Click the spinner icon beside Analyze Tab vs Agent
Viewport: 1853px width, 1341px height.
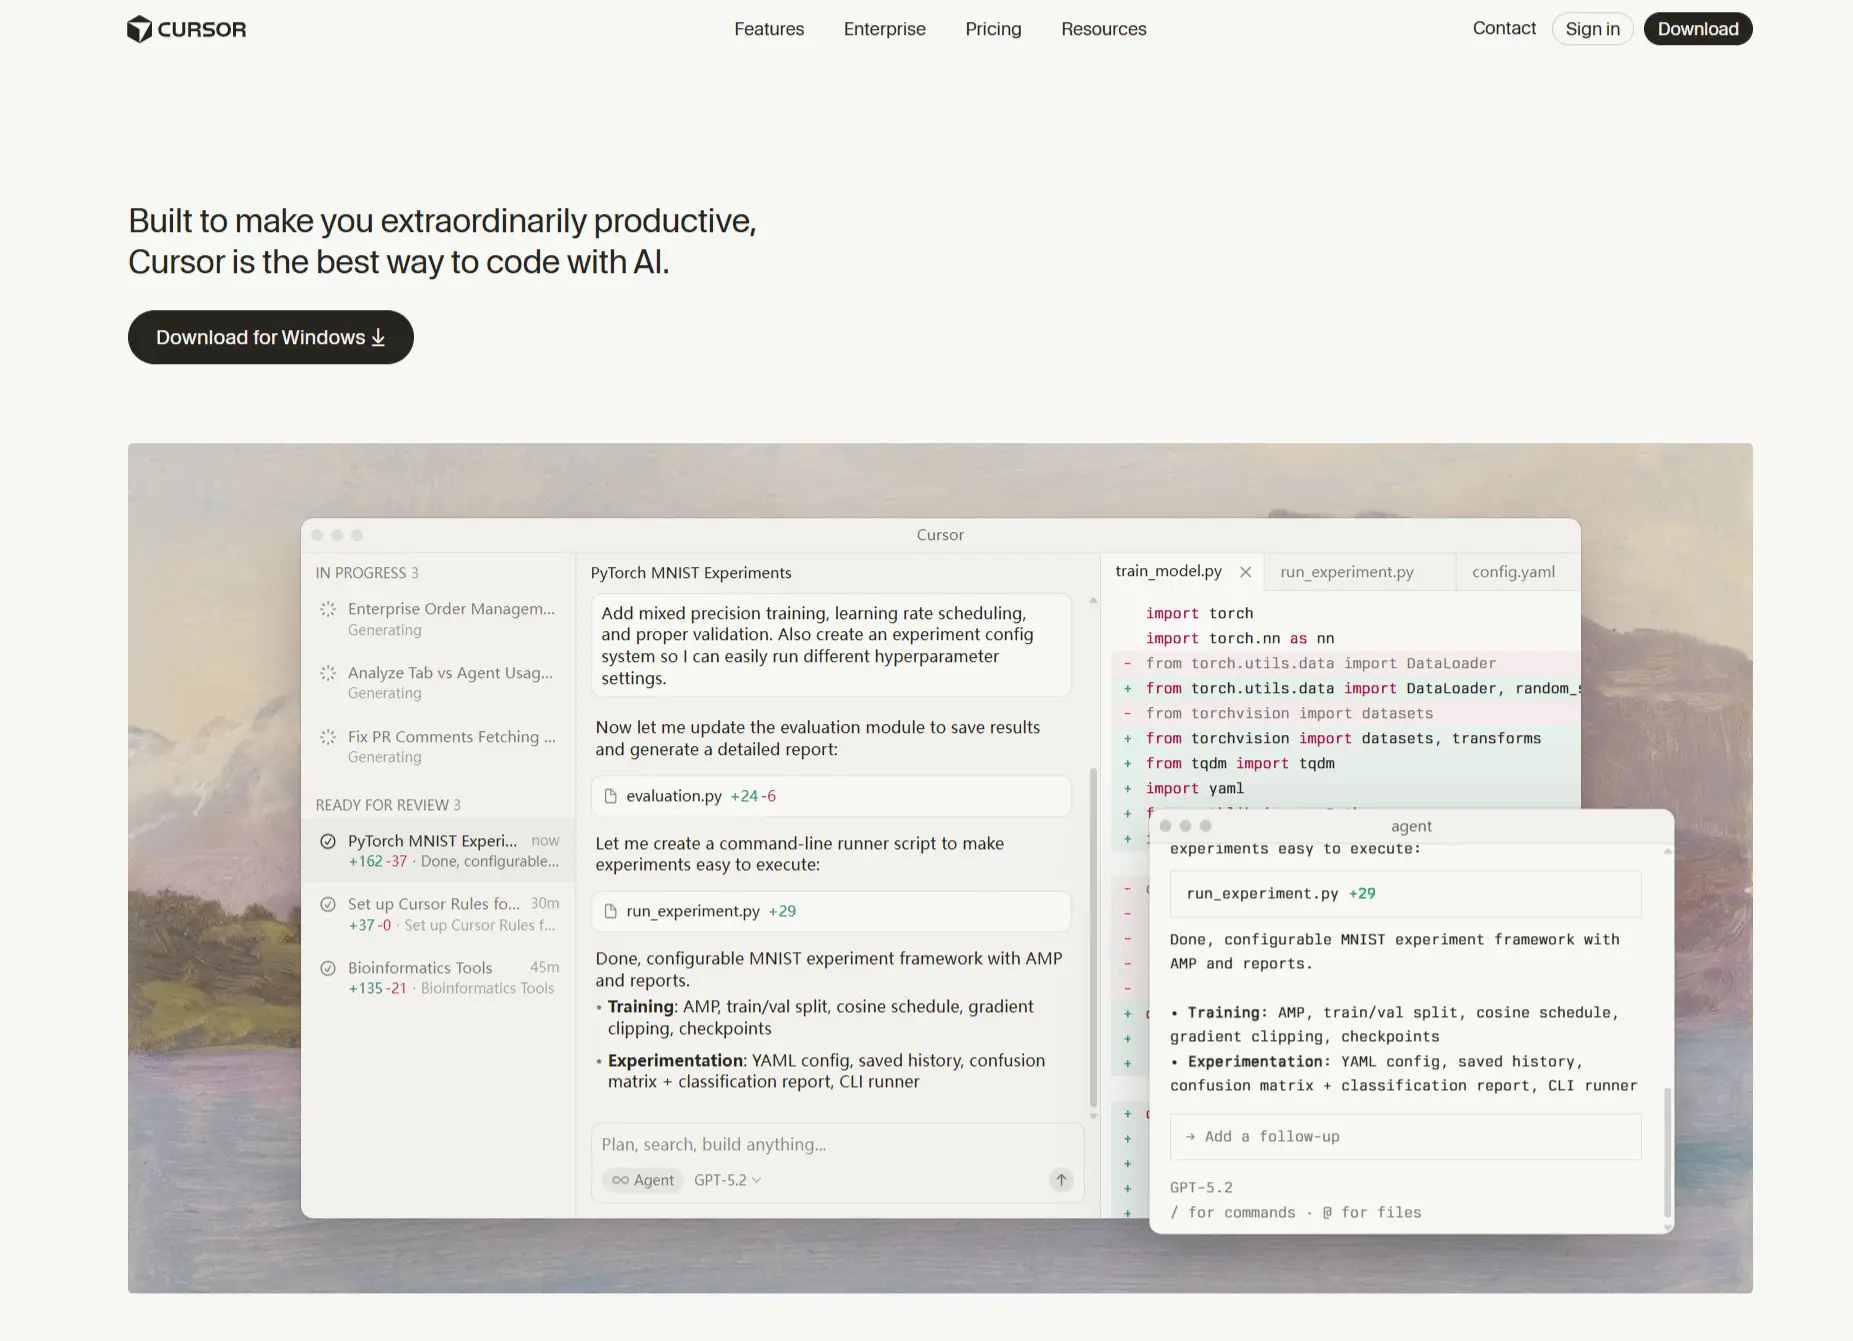pos(327,673)
